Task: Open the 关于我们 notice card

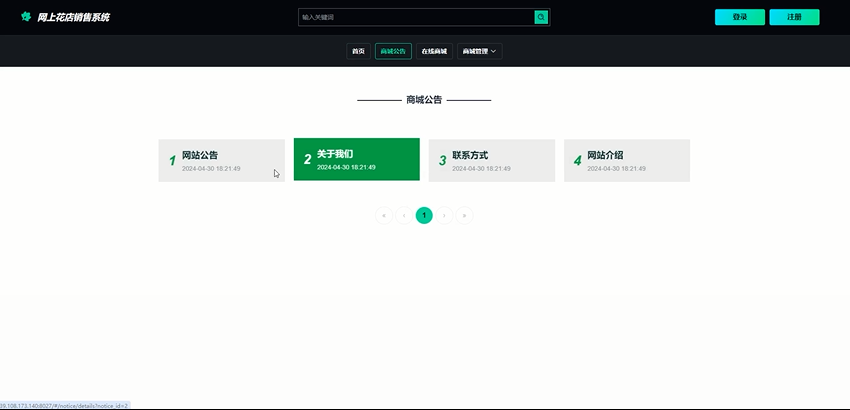Action: pos(357,159)
